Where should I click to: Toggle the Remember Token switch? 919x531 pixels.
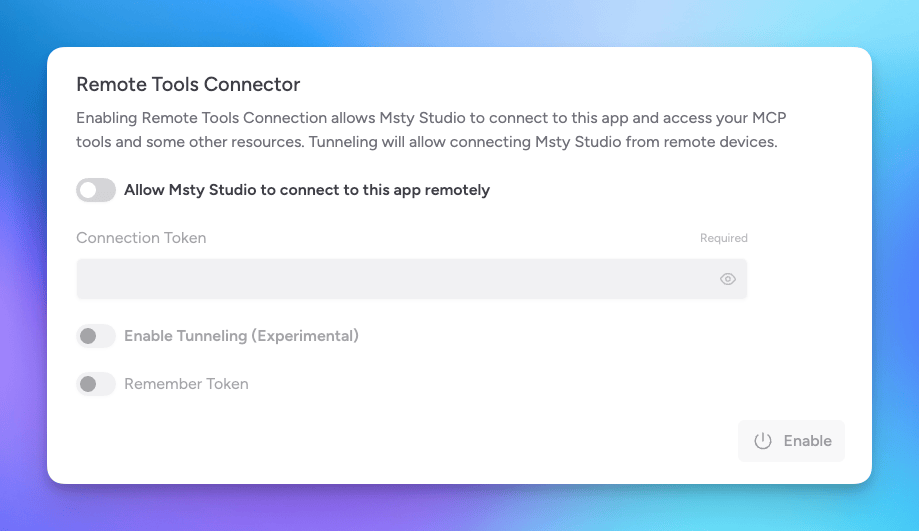click(x=96, y=384)
